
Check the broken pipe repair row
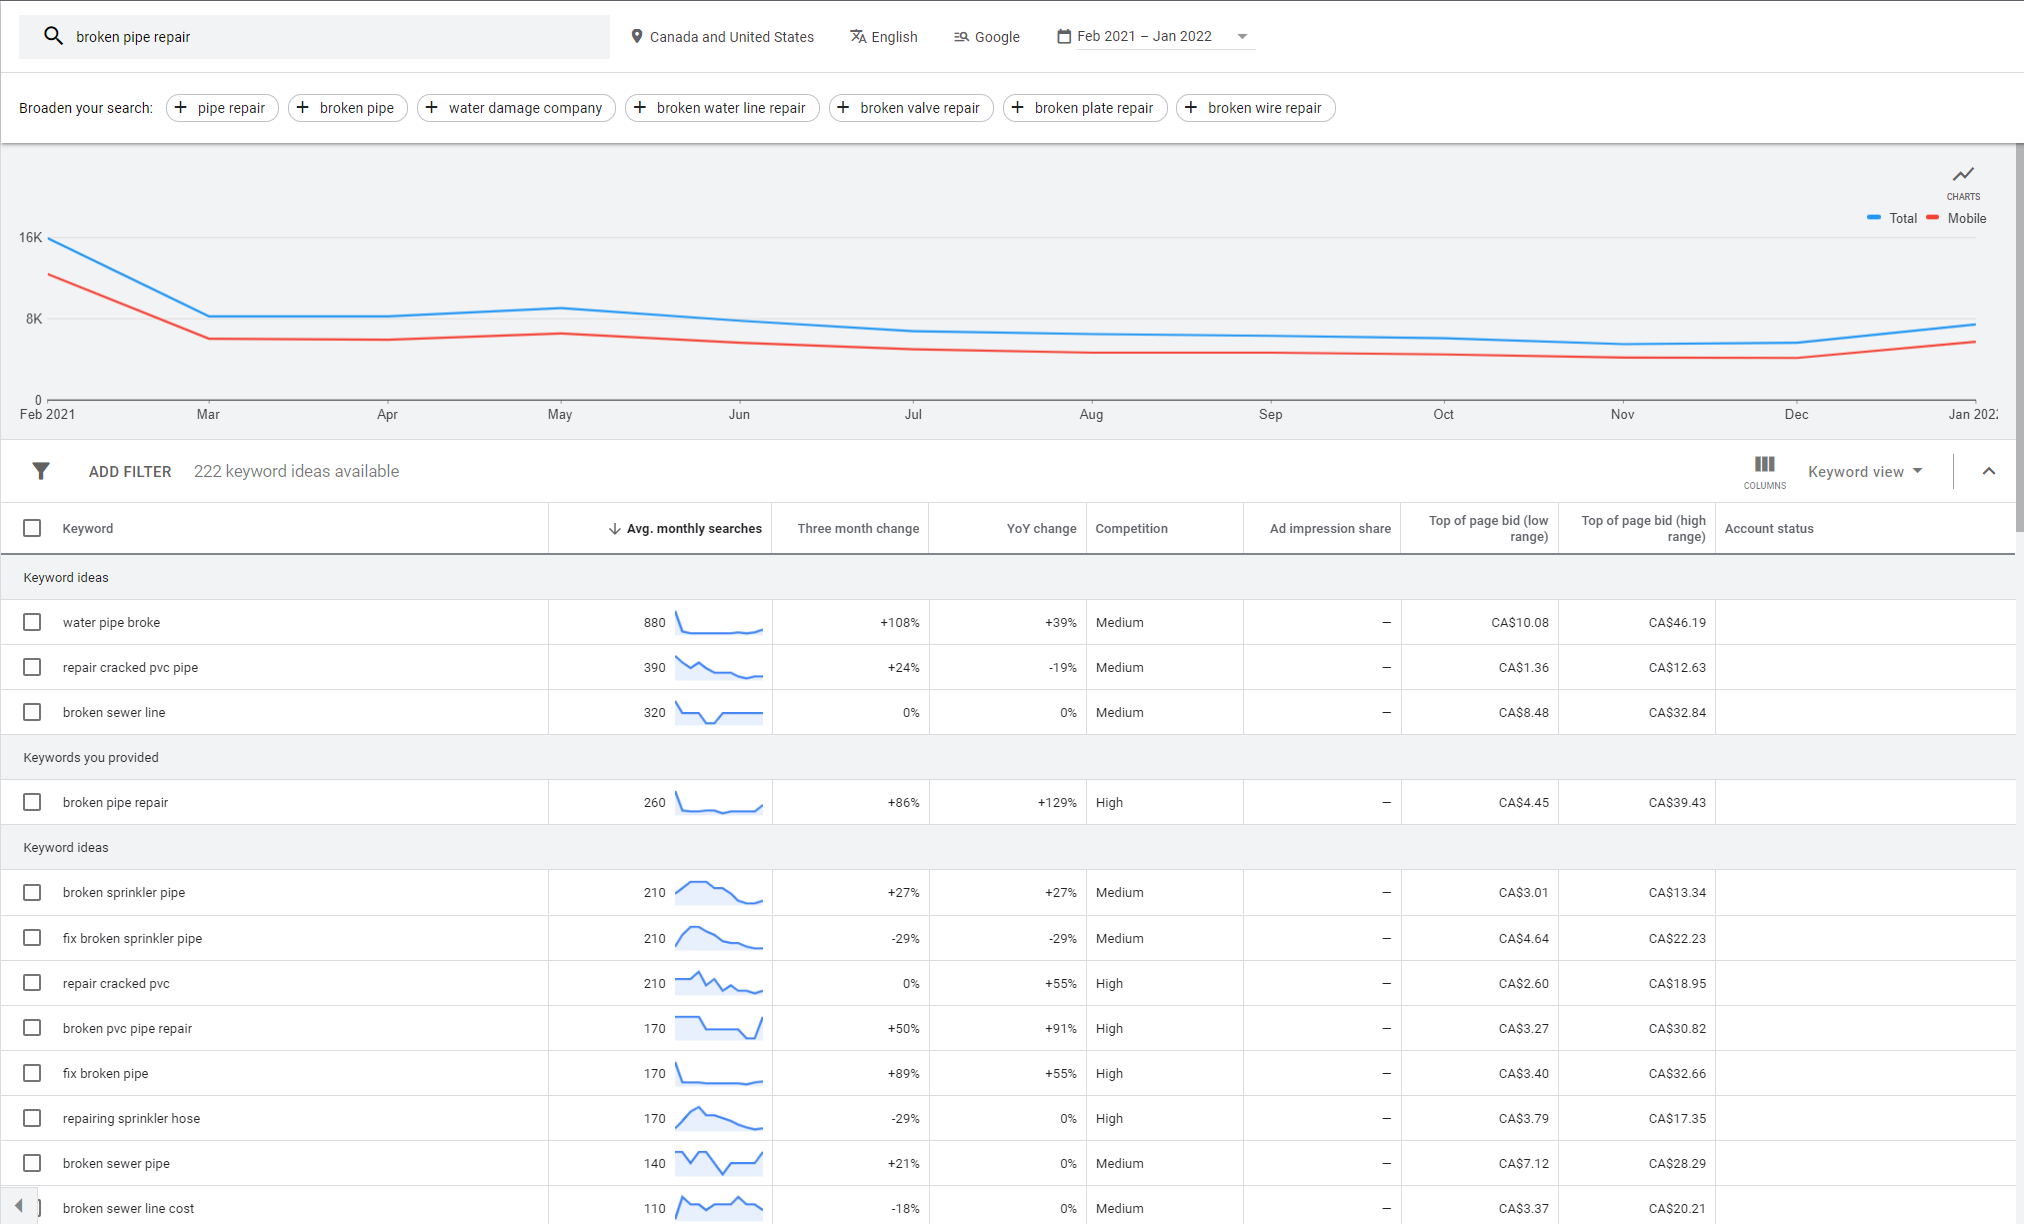coord(32,802)
